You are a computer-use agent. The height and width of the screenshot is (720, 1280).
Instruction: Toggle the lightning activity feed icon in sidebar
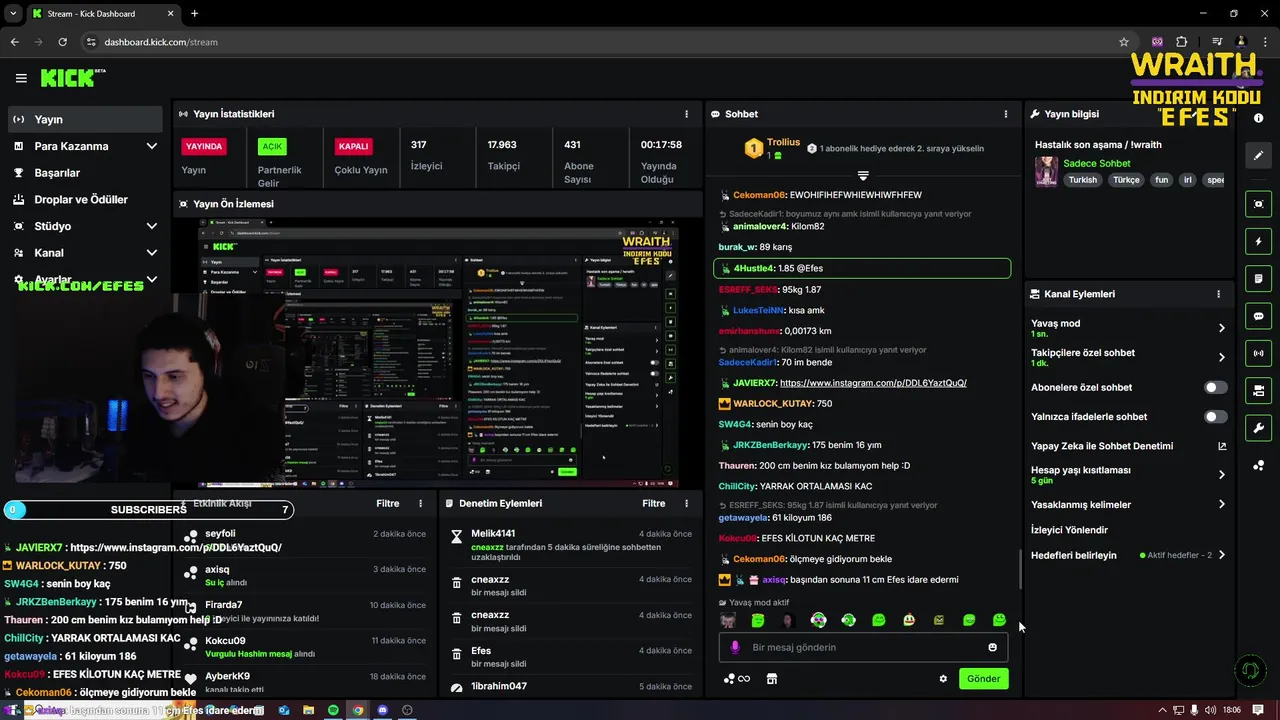(1258, 241)
